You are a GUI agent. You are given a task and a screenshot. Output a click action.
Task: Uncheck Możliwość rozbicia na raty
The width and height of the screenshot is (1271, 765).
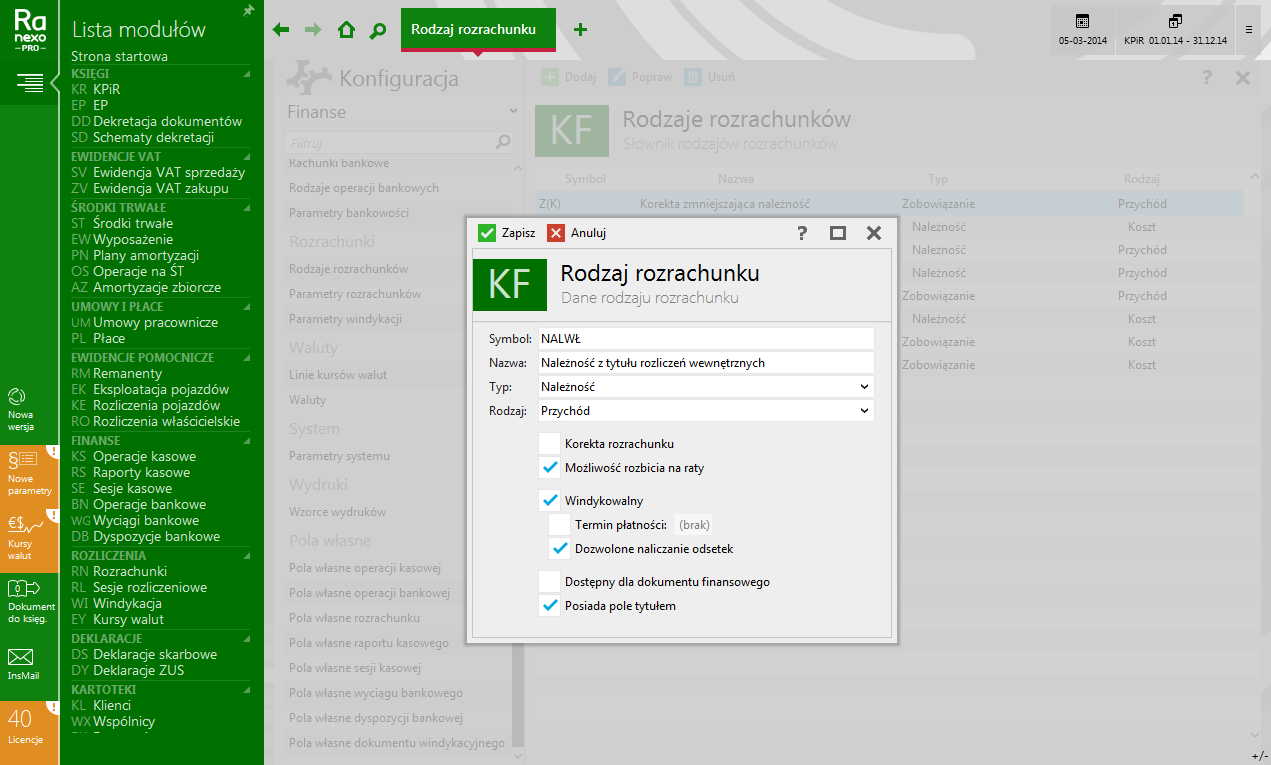coord(549,467)
